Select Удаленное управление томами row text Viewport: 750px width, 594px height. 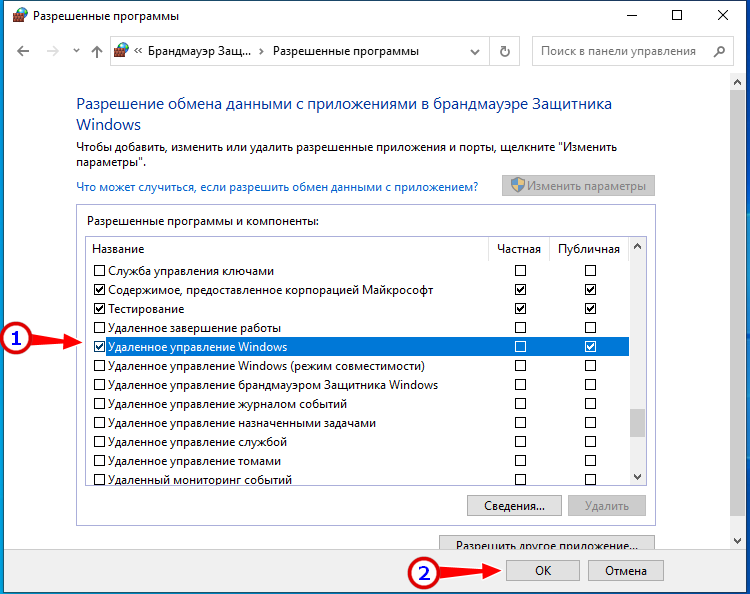tap(194, 461)
